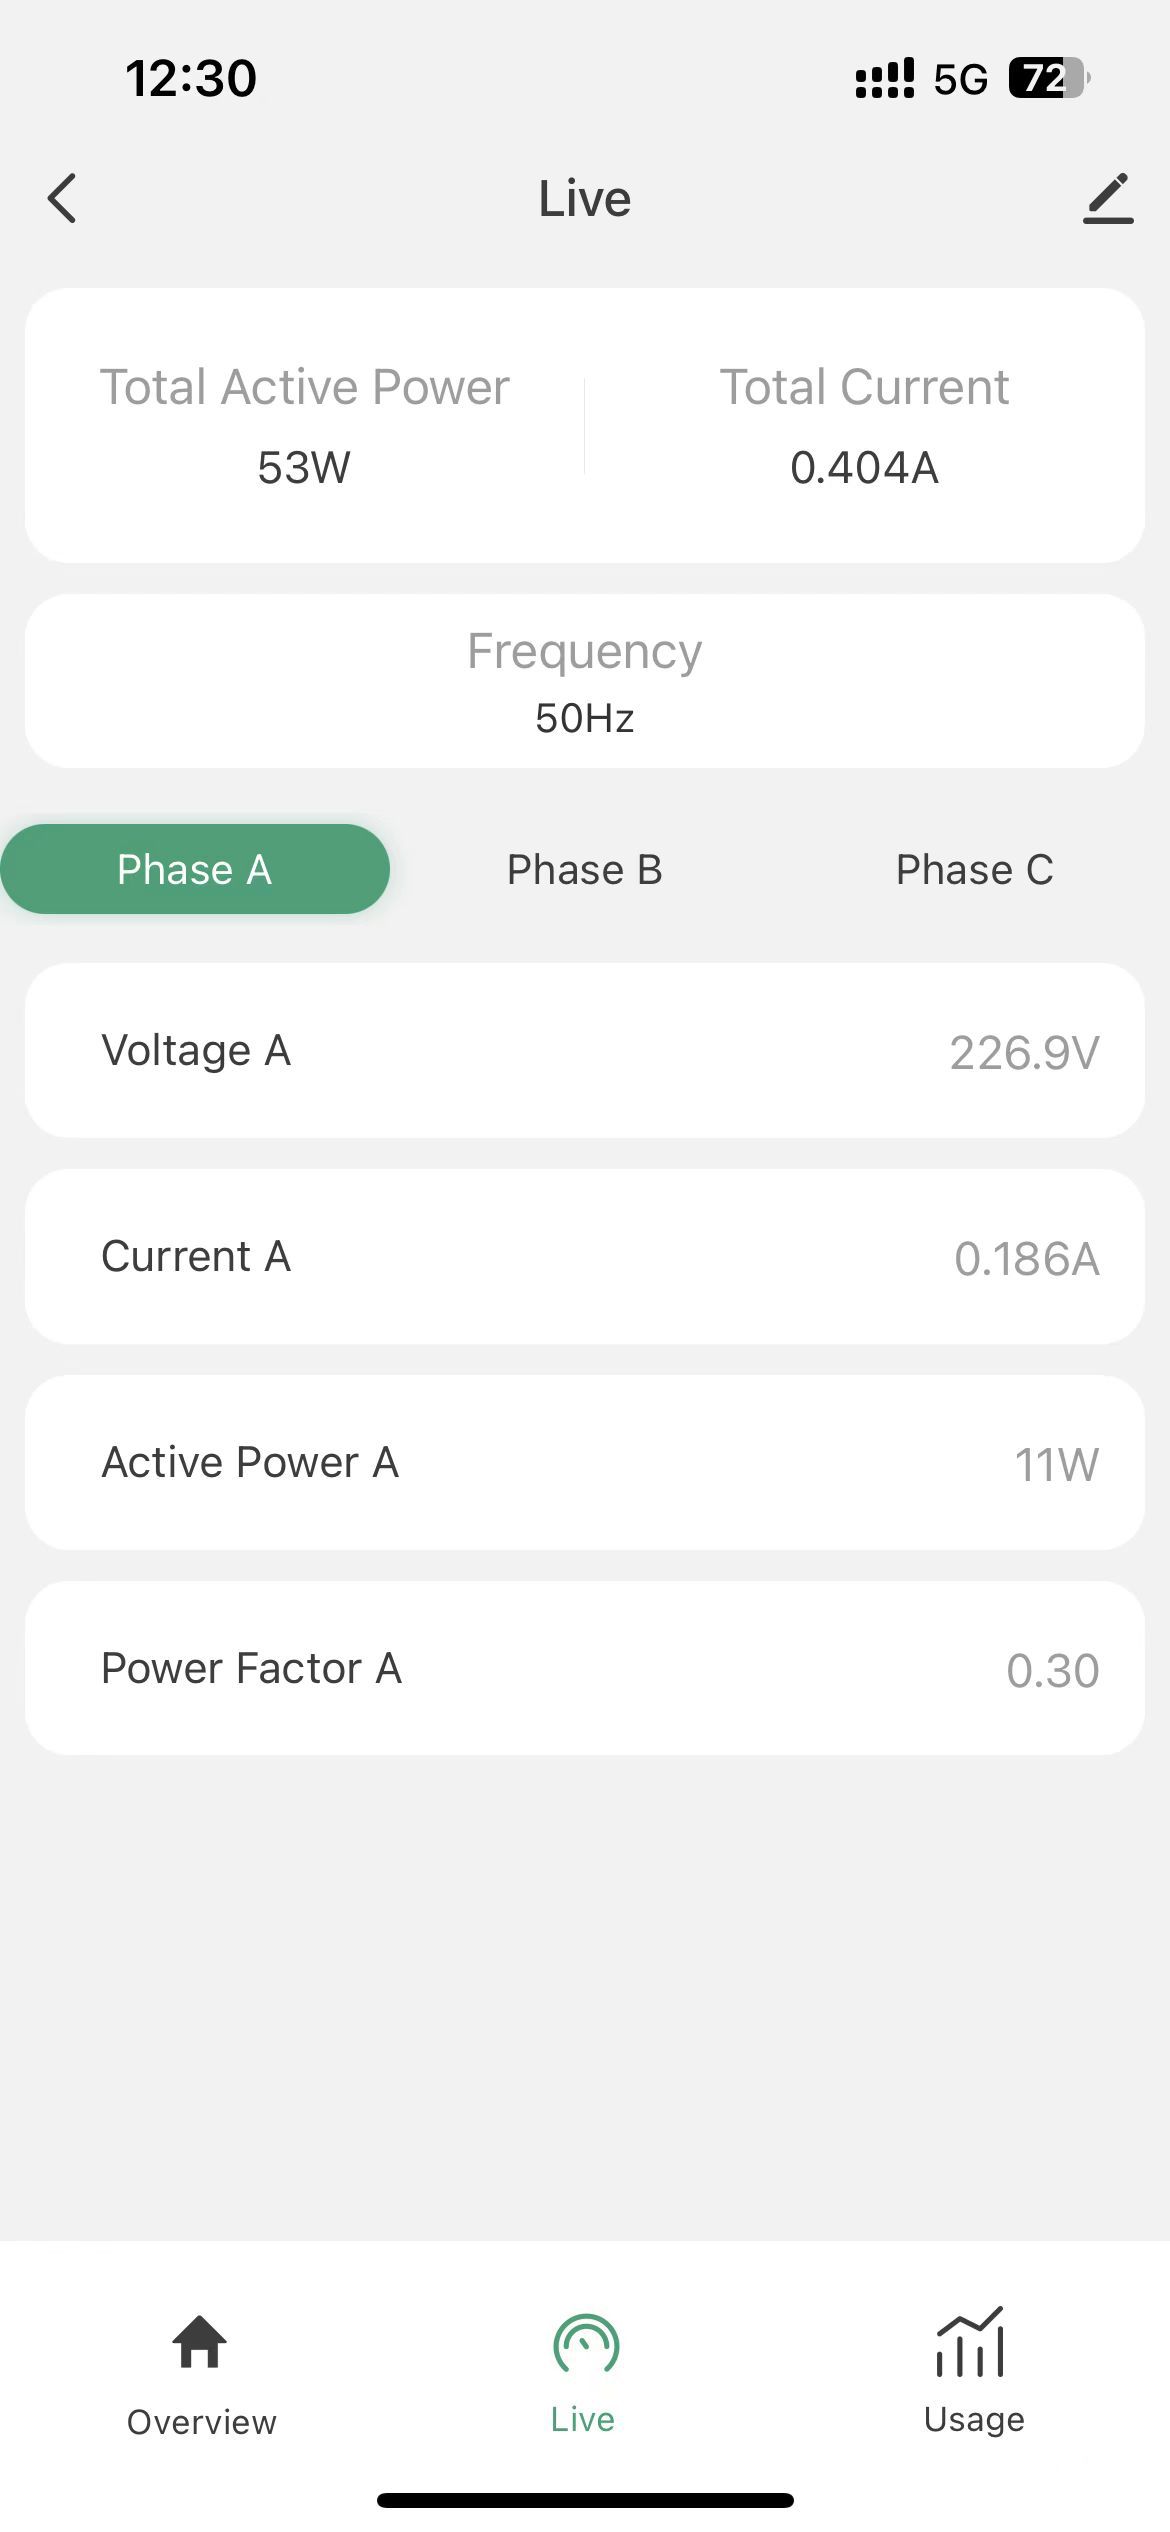Open the Overview home icon
The height and width of the screenshot is (2532, 1170).
[x=200, y=2342]
